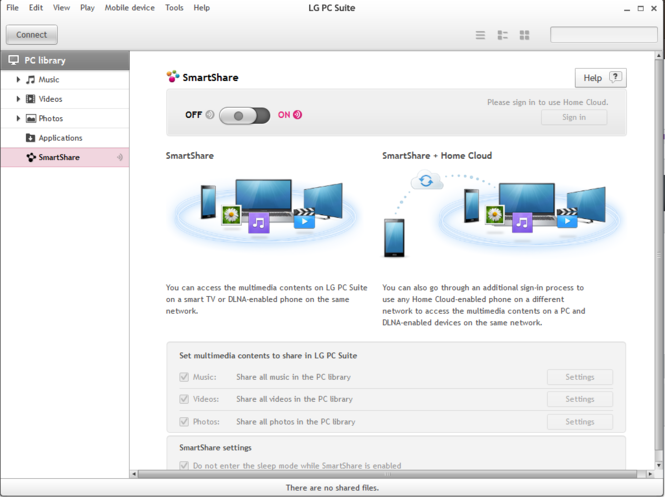Click the Sign in button
The image size is (665, 497).
point(574,117)
